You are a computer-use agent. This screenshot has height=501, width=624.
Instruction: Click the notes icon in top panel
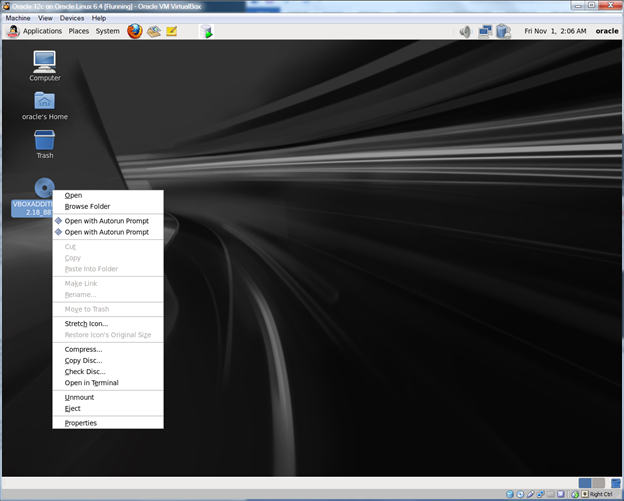[172, 31]
